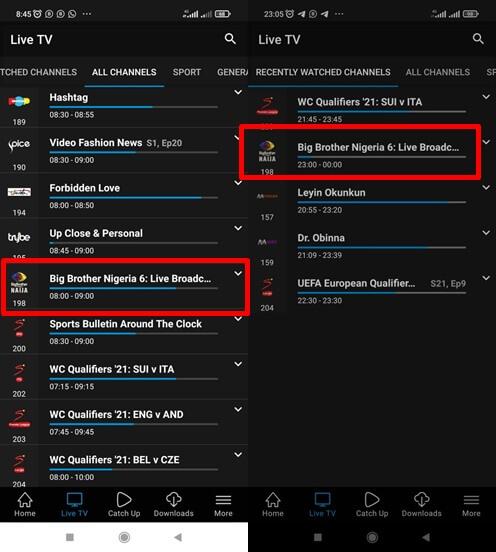Viewport: 496px width, 552px height.
Task: Select channel 189 logo beside Hashtag
Action: 19,101
